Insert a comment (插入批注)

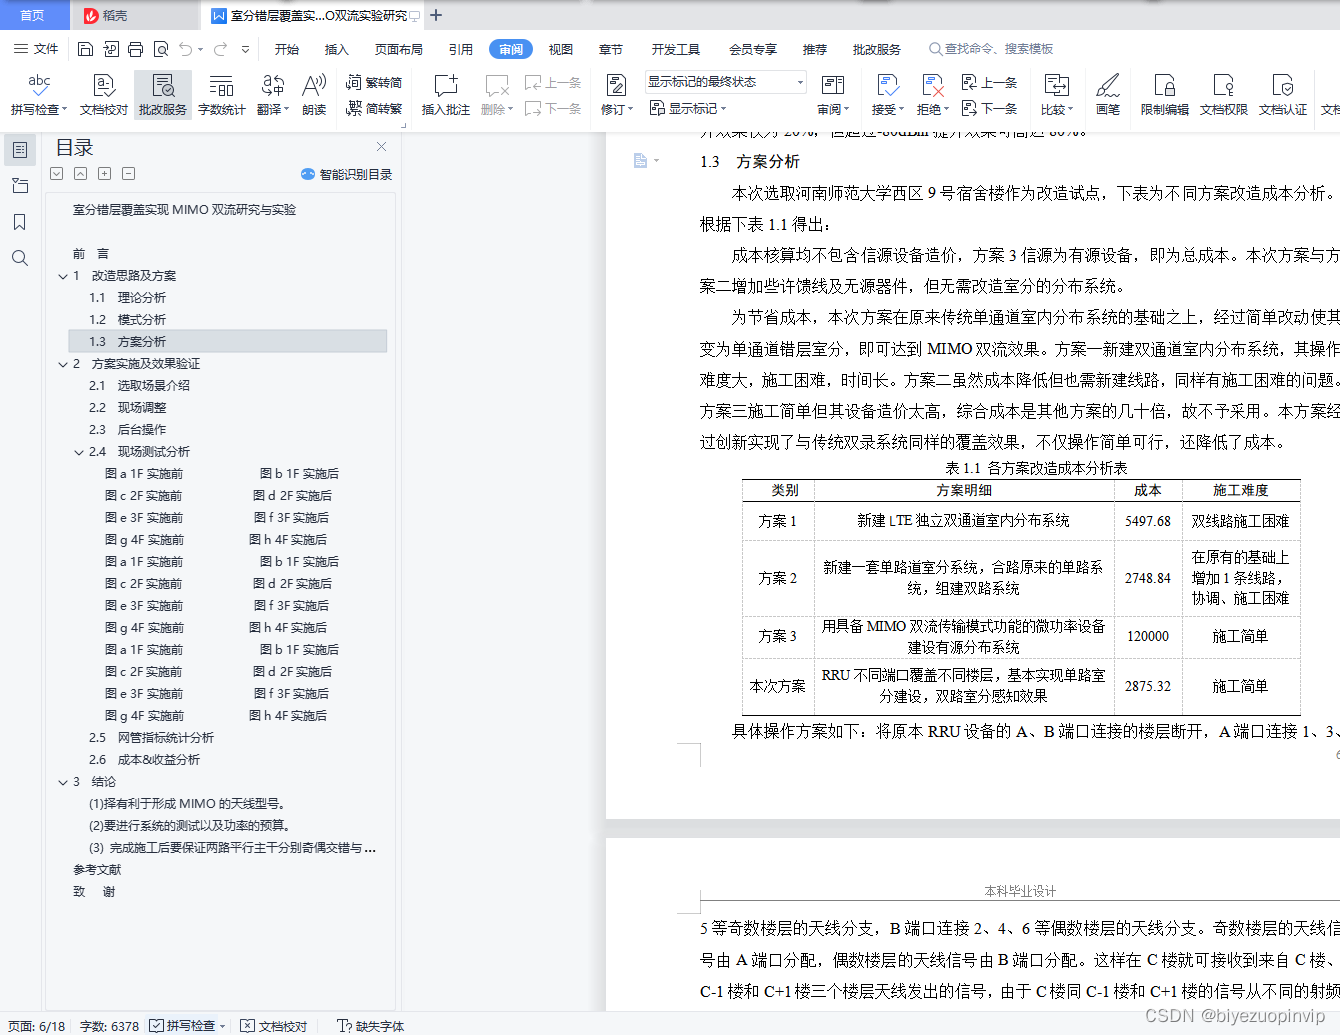coord(446,95)
